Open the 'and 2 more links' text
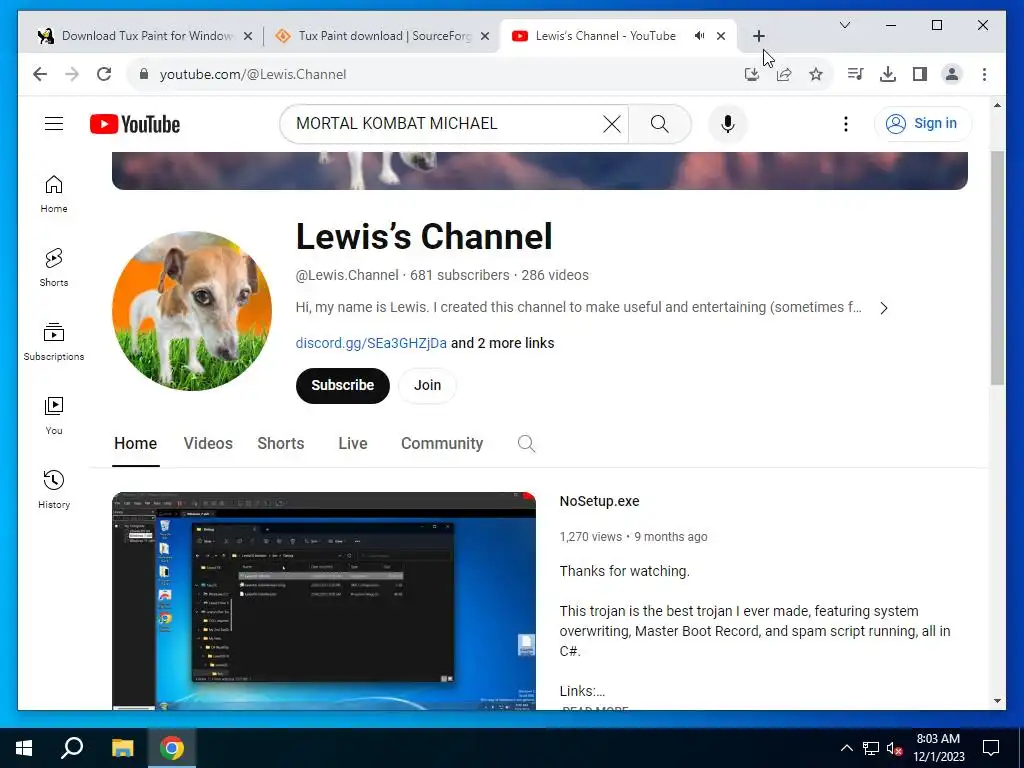Image resolution: width=1024 pixels, height=768 pixels. point(502,344)
